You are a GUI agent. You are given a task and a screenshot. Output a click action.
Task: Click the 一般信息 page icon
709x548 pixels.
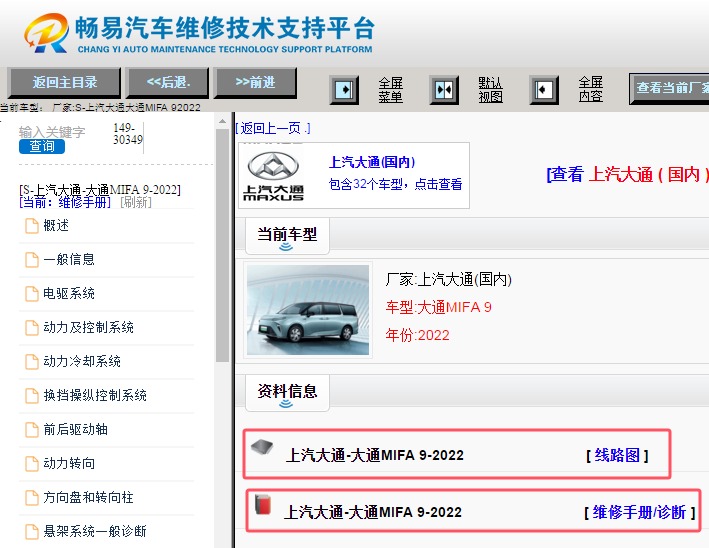[32, 260]
